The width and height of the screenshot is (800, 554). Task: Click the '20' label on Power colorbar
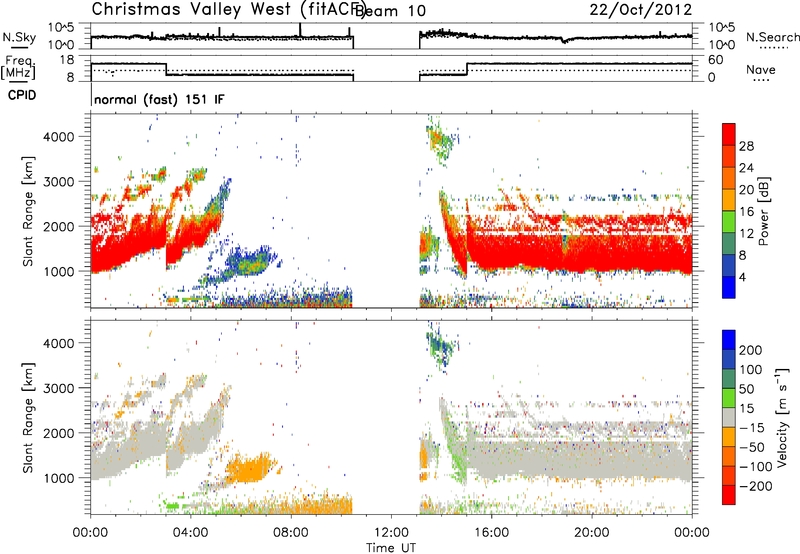pos(746,190)
